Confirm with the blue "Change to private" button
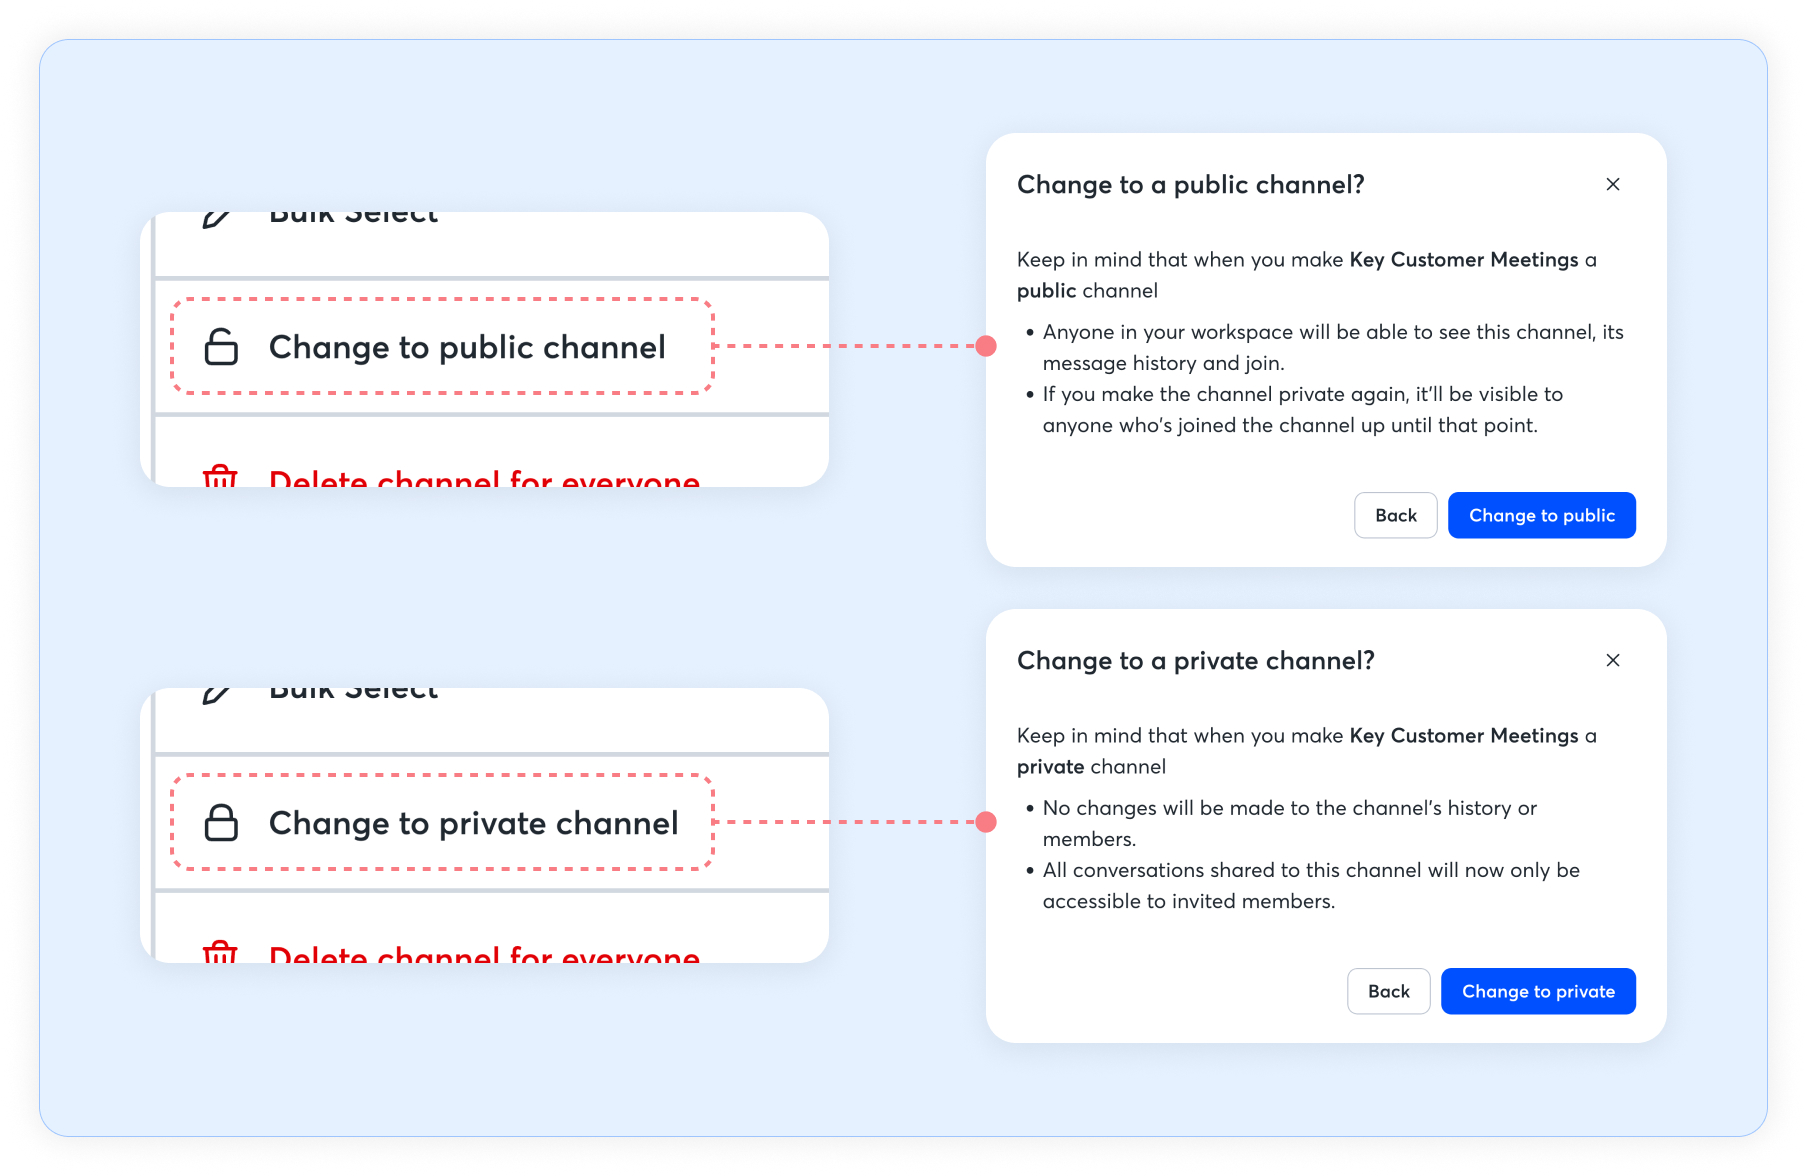 point(1538,991)
